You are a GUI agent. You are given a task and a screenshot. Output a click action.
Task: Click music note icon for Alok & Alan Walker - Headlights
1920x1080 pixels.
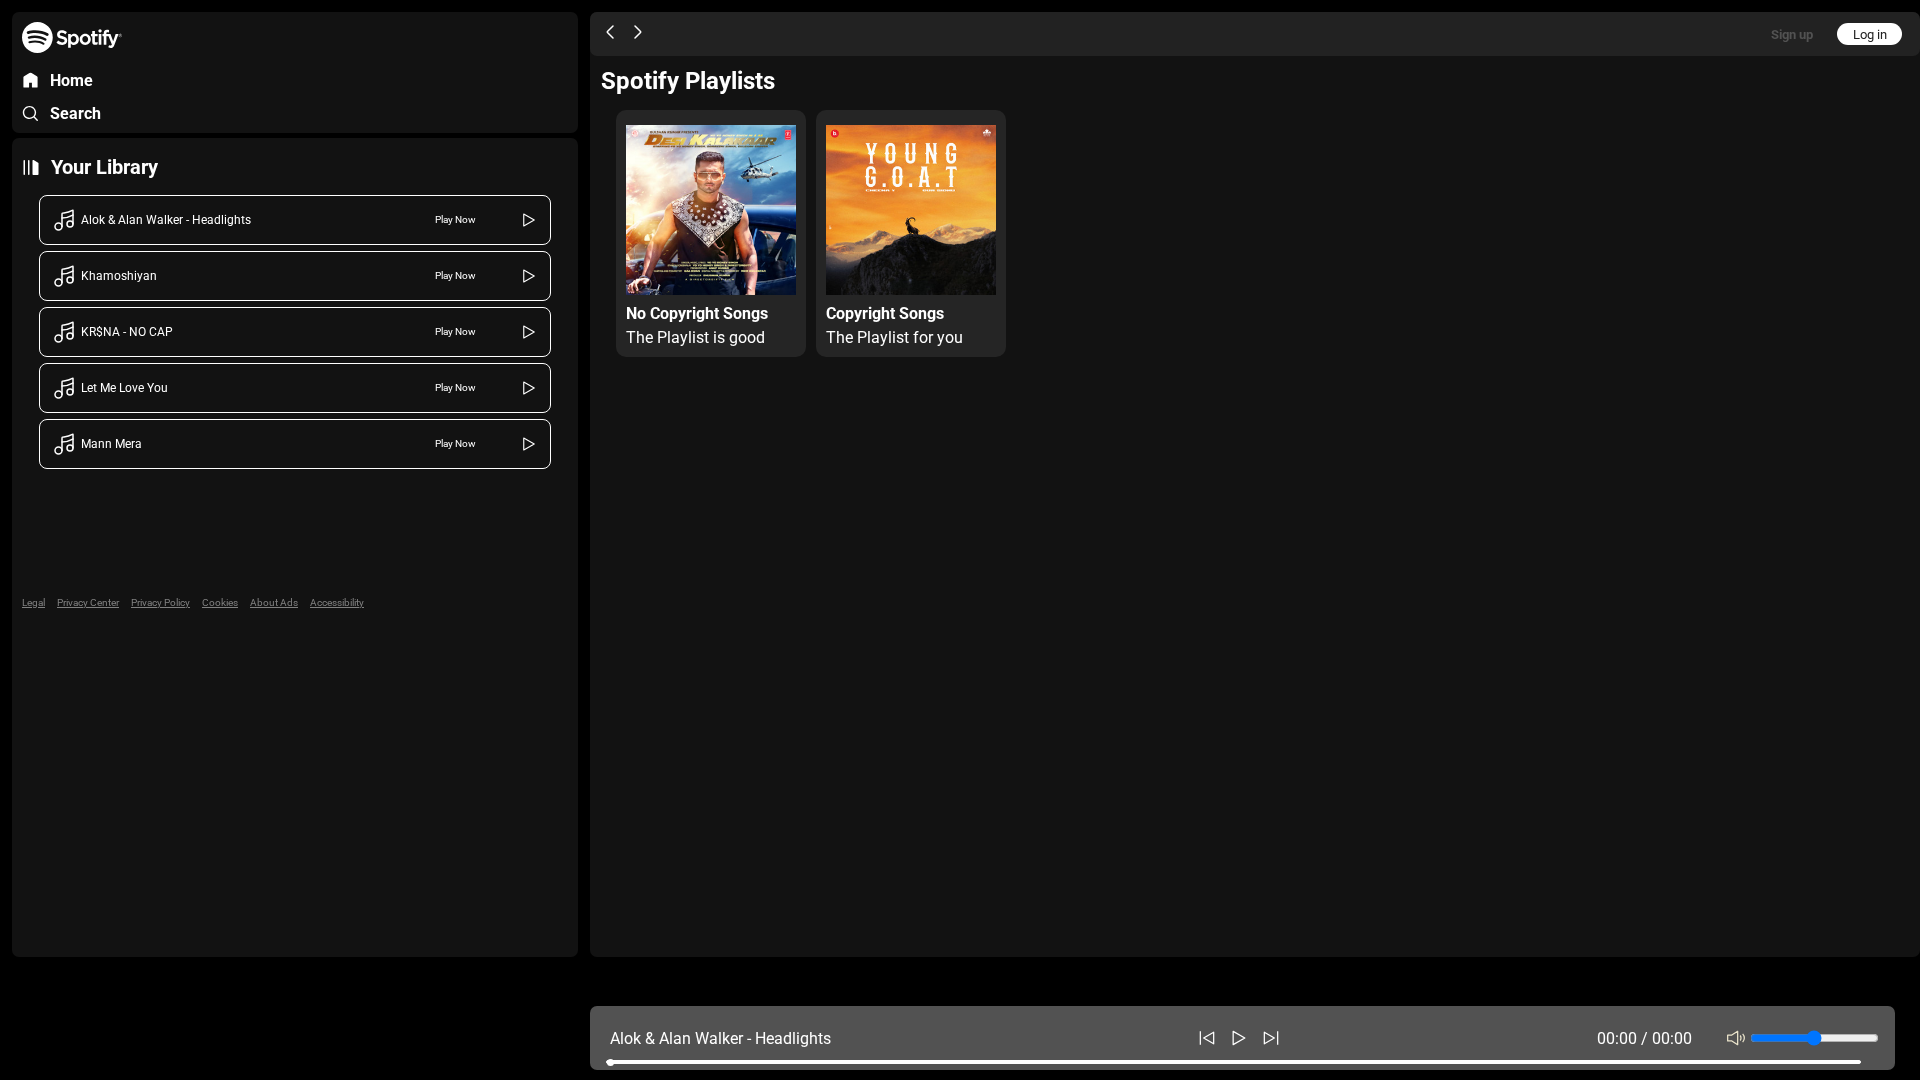click(x=64, y=220)
